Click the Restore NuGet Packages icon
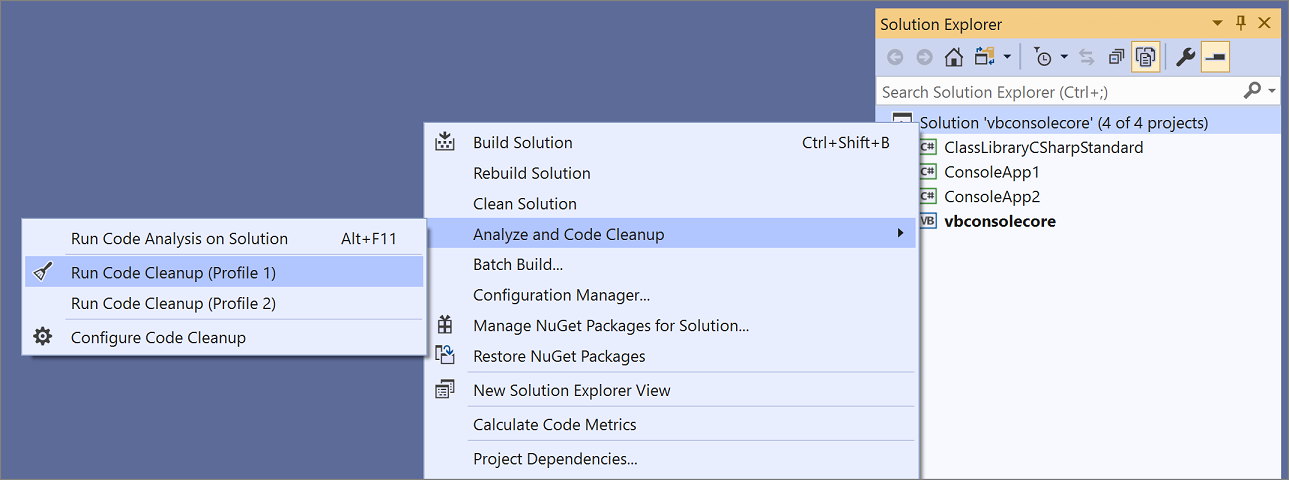 [x=445, y=355]
